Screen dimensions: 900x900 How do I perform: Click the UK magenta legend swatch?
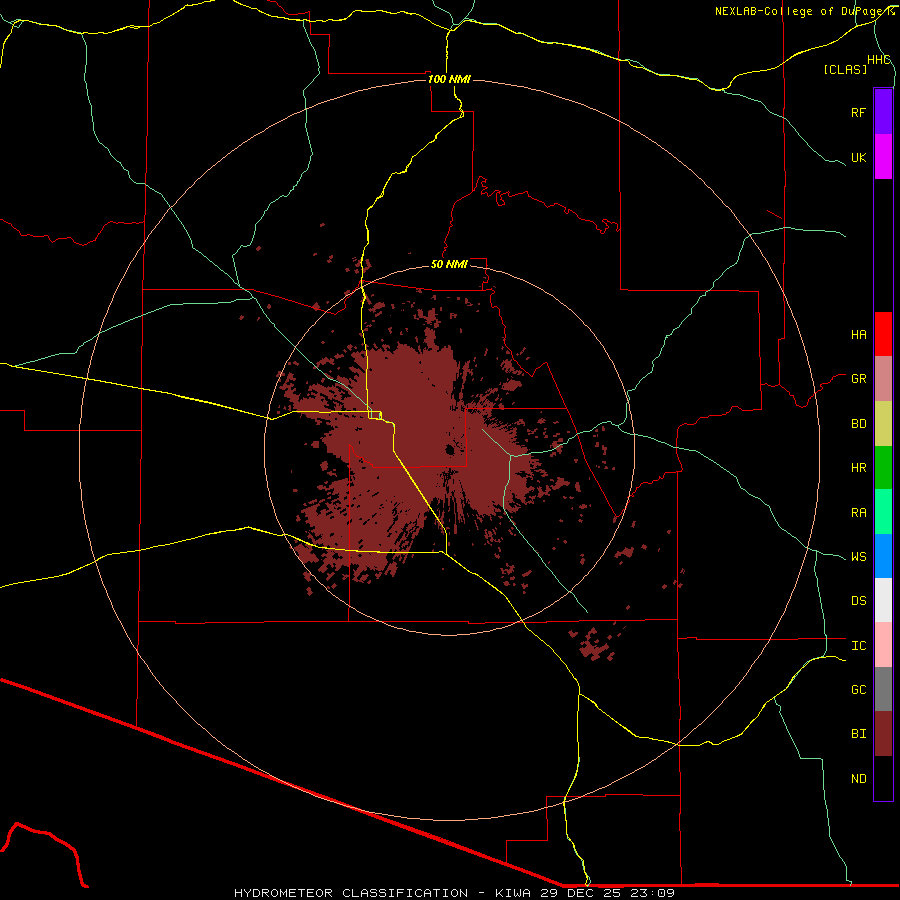(883, 157)
